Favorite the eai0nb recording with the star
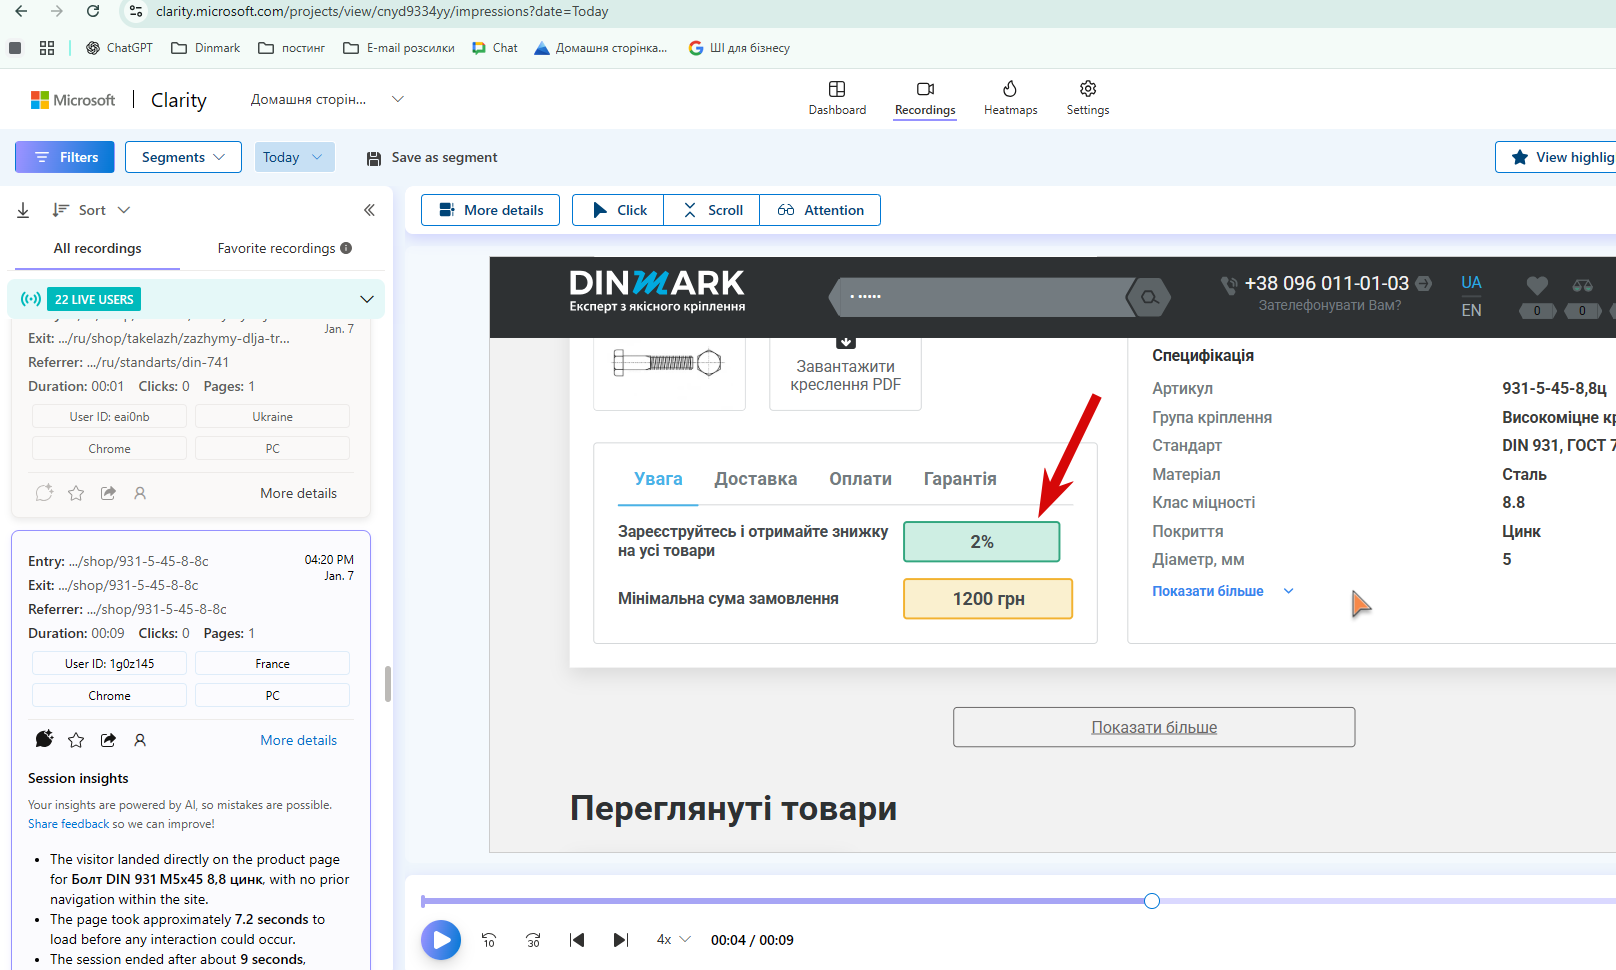The height and width of the screenshot is (970, 1616). pyautogui.click(x=76, y=493)
